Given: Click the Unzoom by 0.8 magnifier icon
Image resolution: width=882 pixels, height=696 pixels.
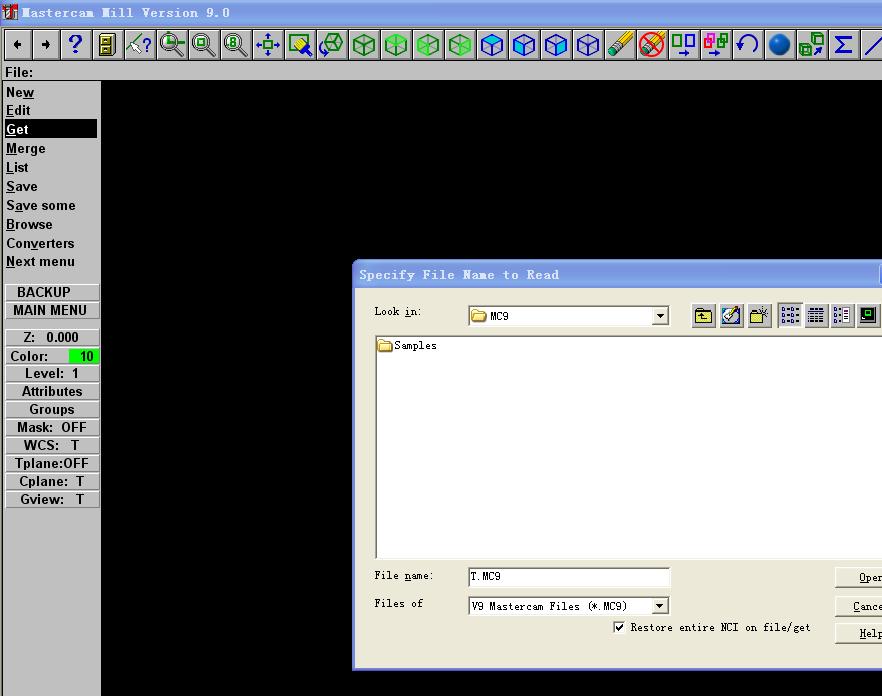Looking at the screenshot, I should coord(235,44).
